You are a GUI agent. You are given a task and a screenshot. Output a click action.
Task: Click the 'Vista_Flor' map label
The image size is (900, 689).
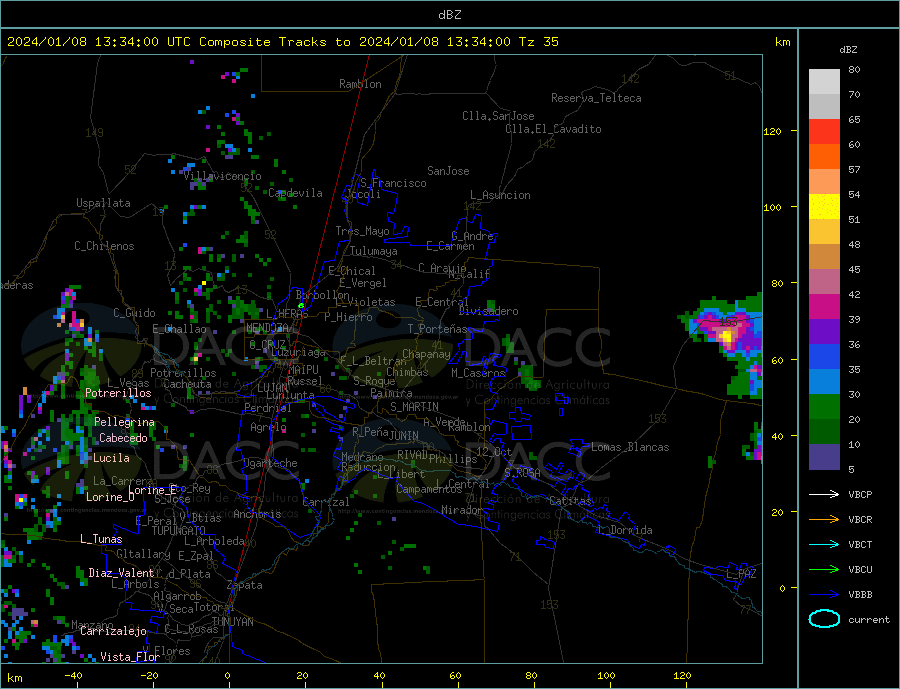(129, 657)
